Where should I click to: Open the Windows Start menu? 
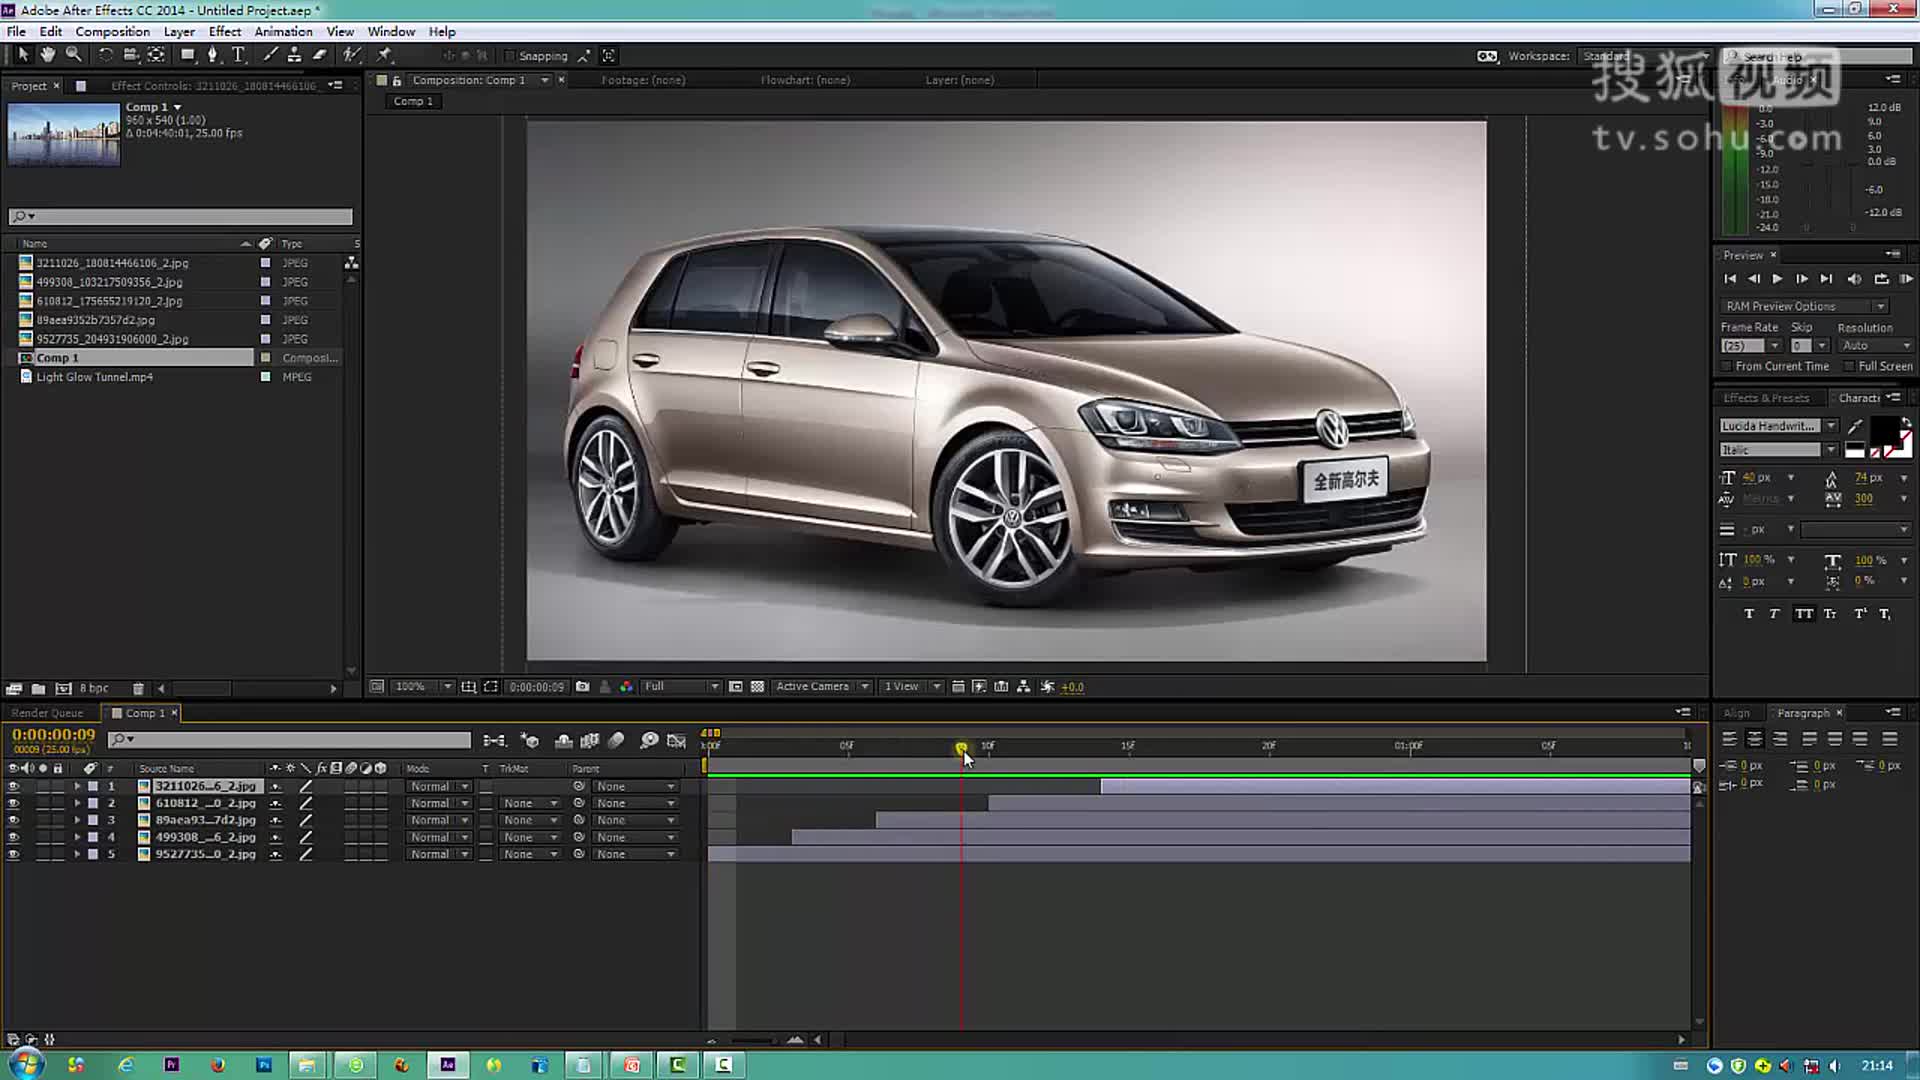(25, 1064)
